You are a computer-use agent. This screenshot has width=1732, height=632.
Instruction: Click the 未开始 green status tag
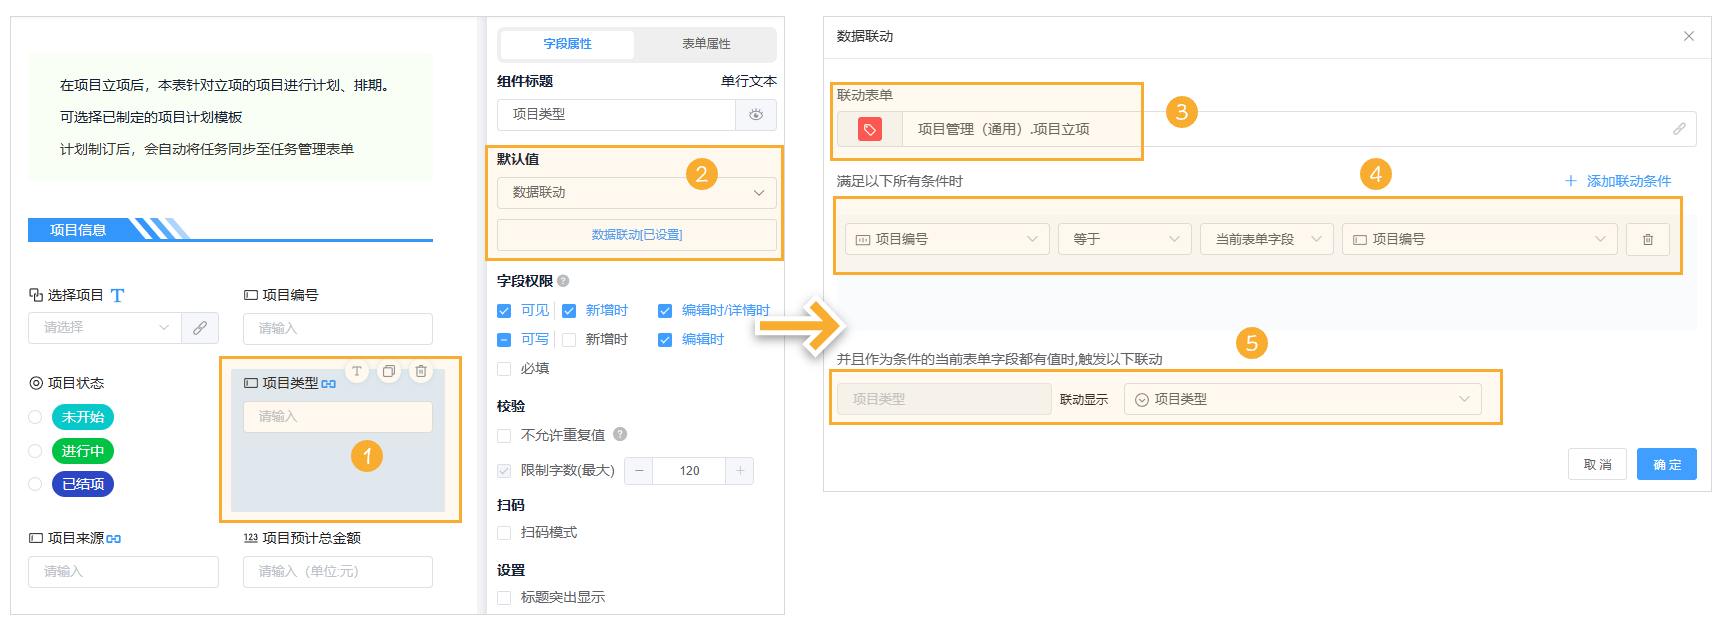[x=83, y=417]
